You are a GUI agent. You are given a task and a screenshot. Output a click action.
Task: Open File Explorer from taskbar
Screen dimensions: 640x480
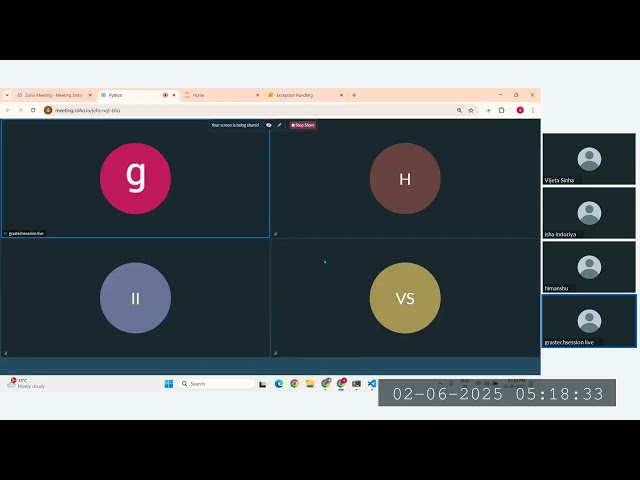[x=310, y=384]
